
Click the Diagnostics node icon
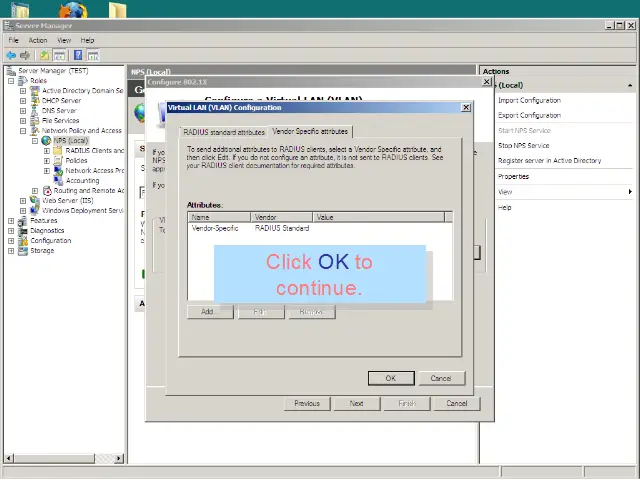pyautogui.click(x=23, y=231)
